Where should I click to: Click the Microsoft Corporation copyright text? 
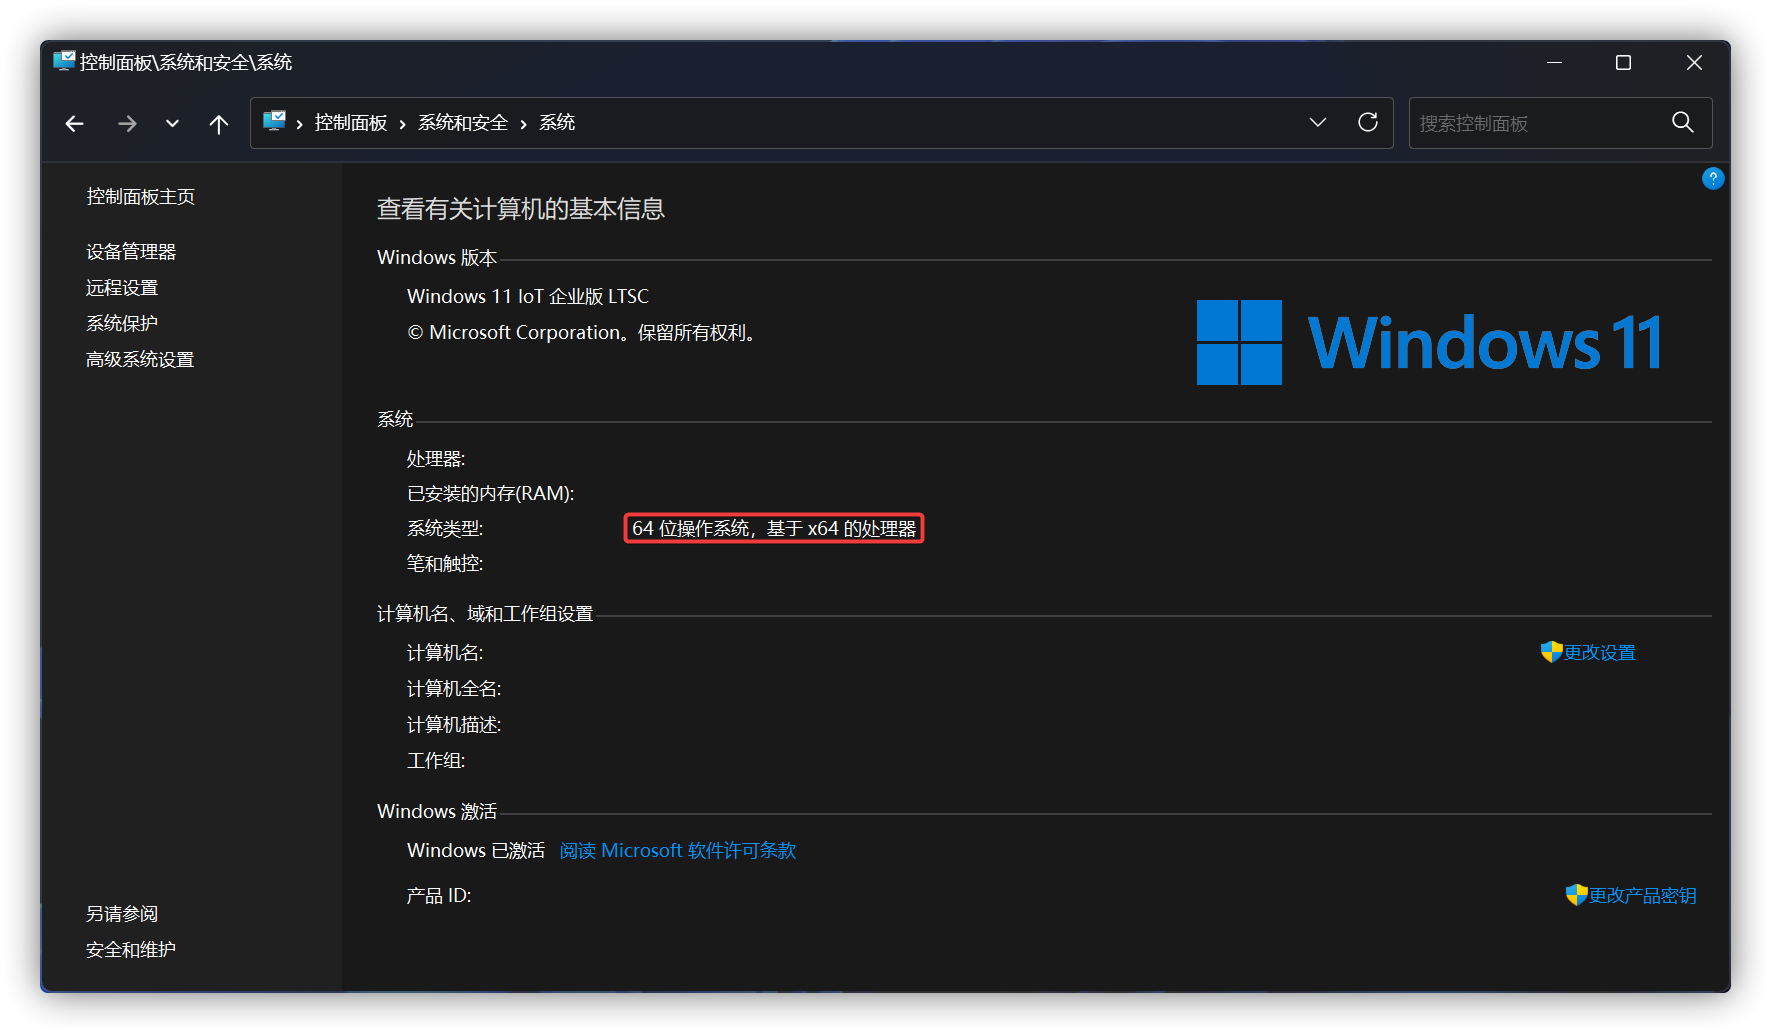pos(582,333)
